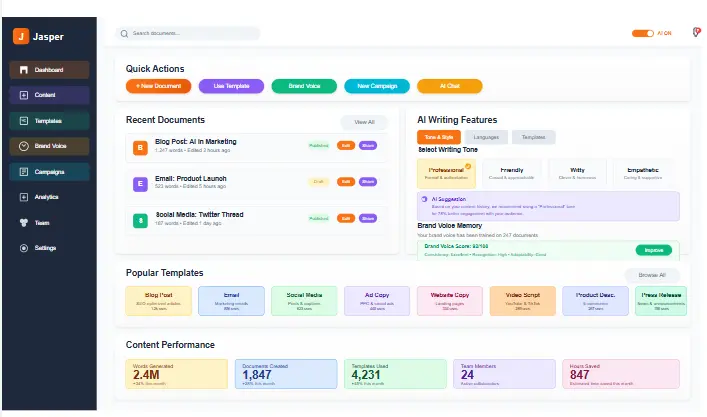Click the Brand Voice Score text
The image size is (707, 417).
click(456, 246)
